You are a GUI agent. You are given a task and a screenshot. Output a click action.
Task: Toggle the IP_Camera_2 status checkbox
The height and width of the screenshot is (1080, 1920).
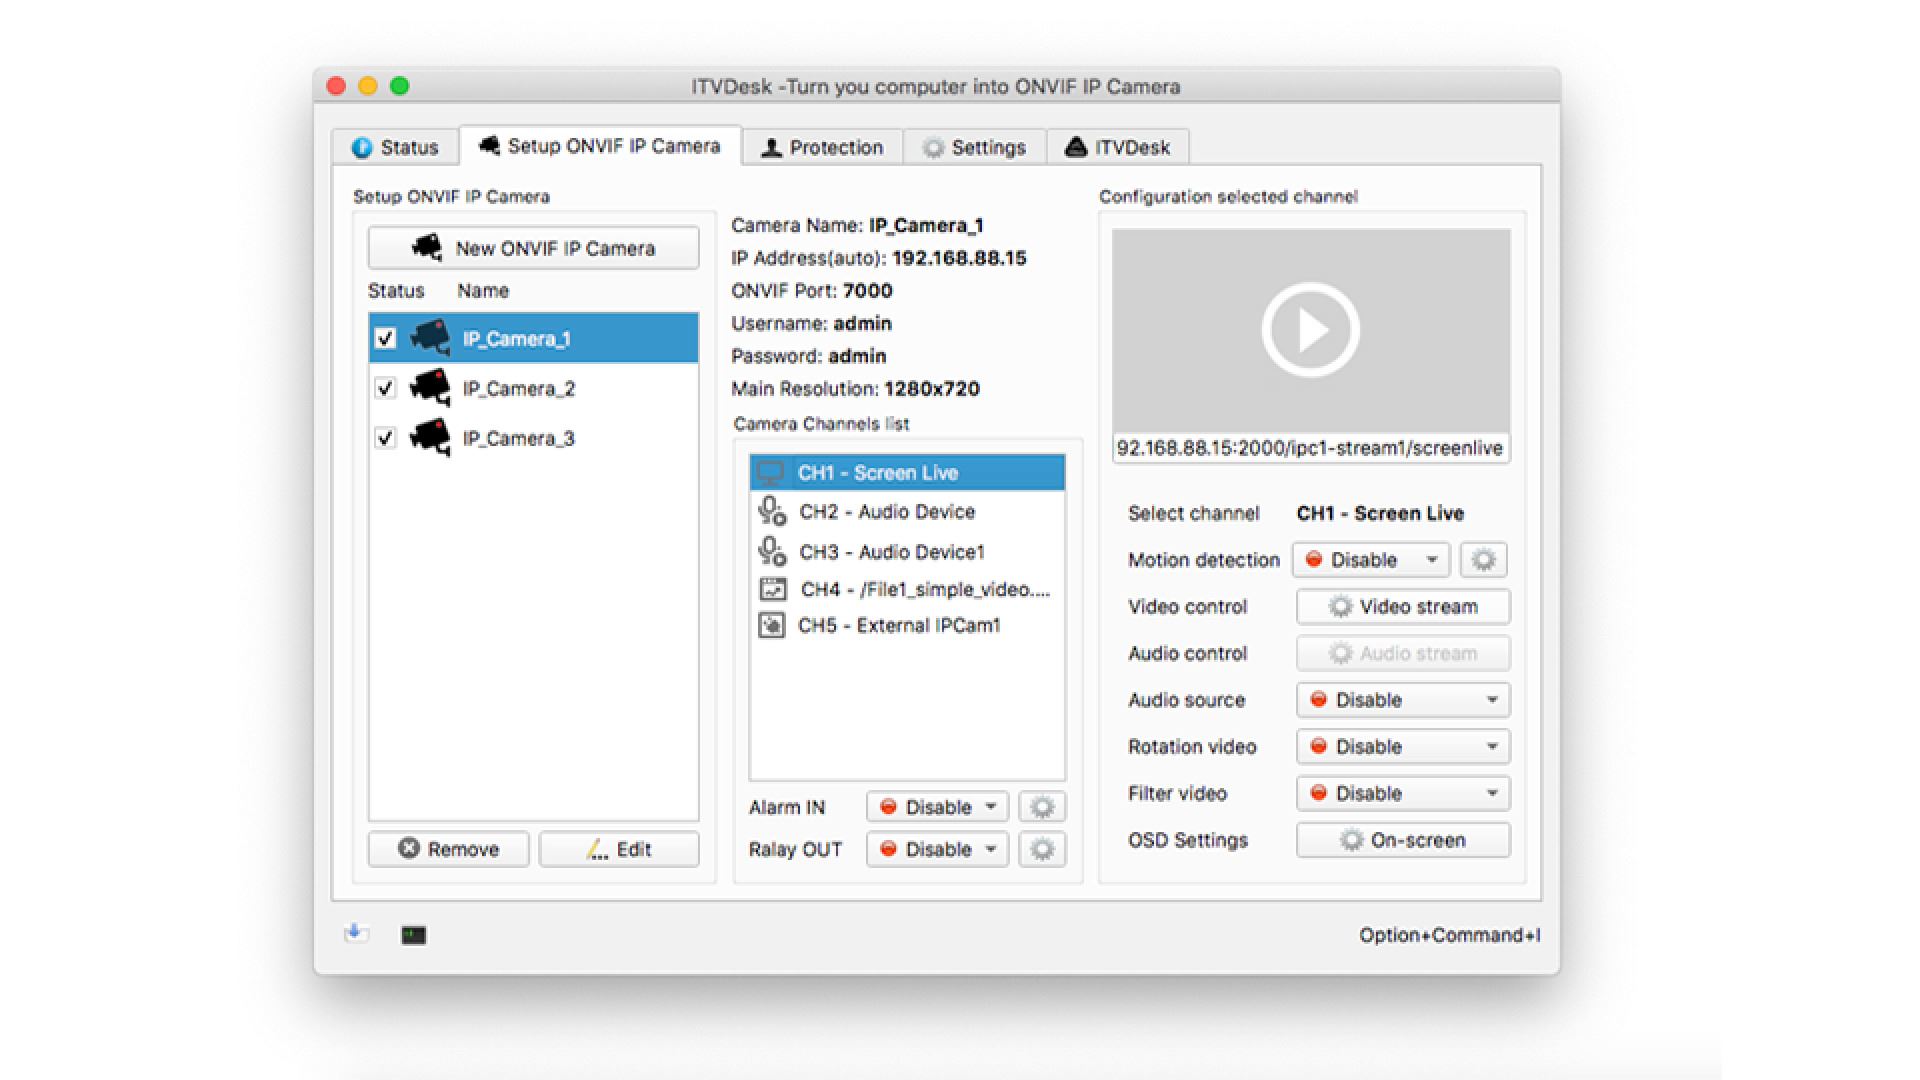pyautogui.click(x=385, y=388)
